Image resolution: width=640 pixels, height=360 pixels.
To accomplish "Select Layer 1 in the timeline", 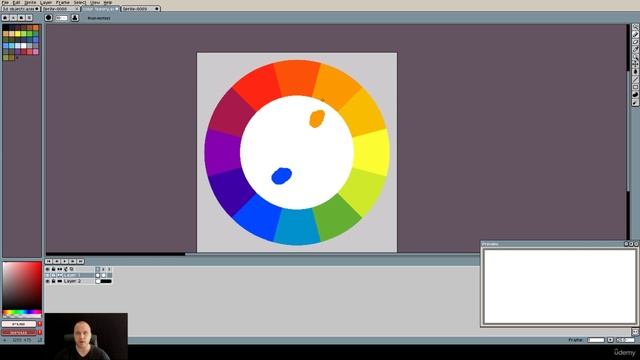I will 78,276.
